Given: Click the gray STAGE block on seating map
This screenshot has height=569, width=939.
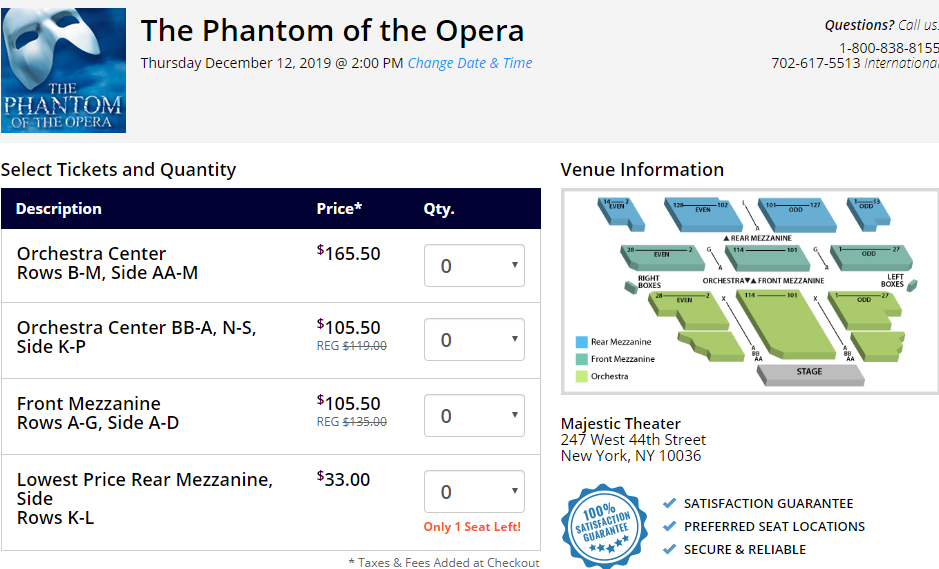Looking at the screenshot, I should point(810,375).
